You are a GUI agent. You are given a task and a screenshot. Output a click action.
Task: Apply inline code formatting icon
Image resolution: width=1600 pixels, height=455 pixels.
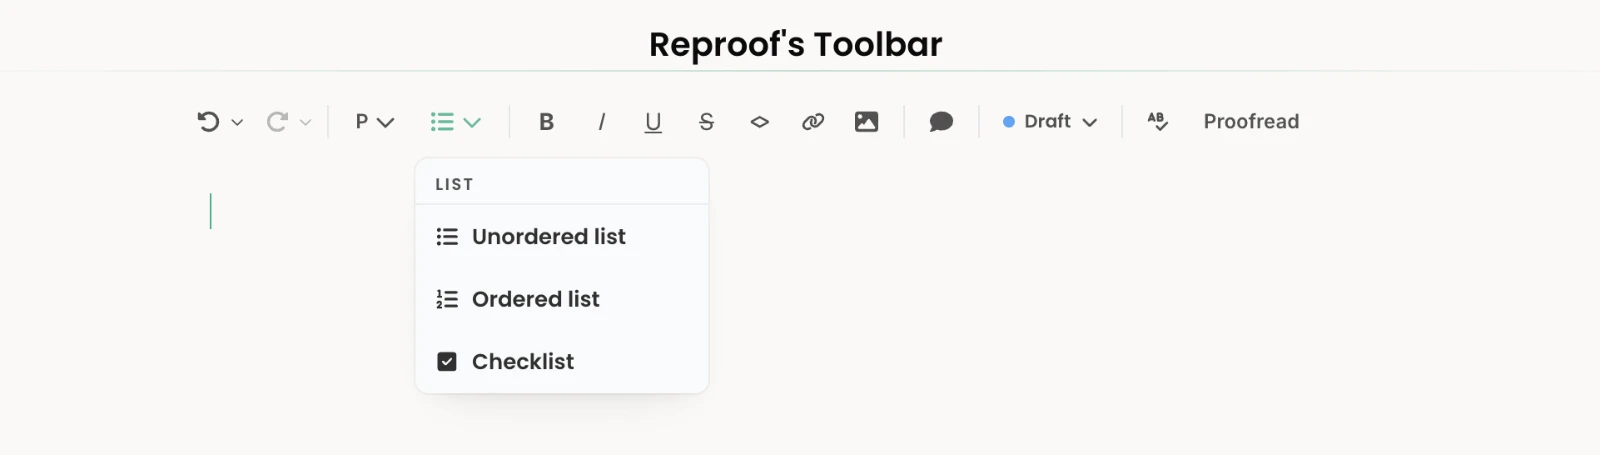pos(760,122)
